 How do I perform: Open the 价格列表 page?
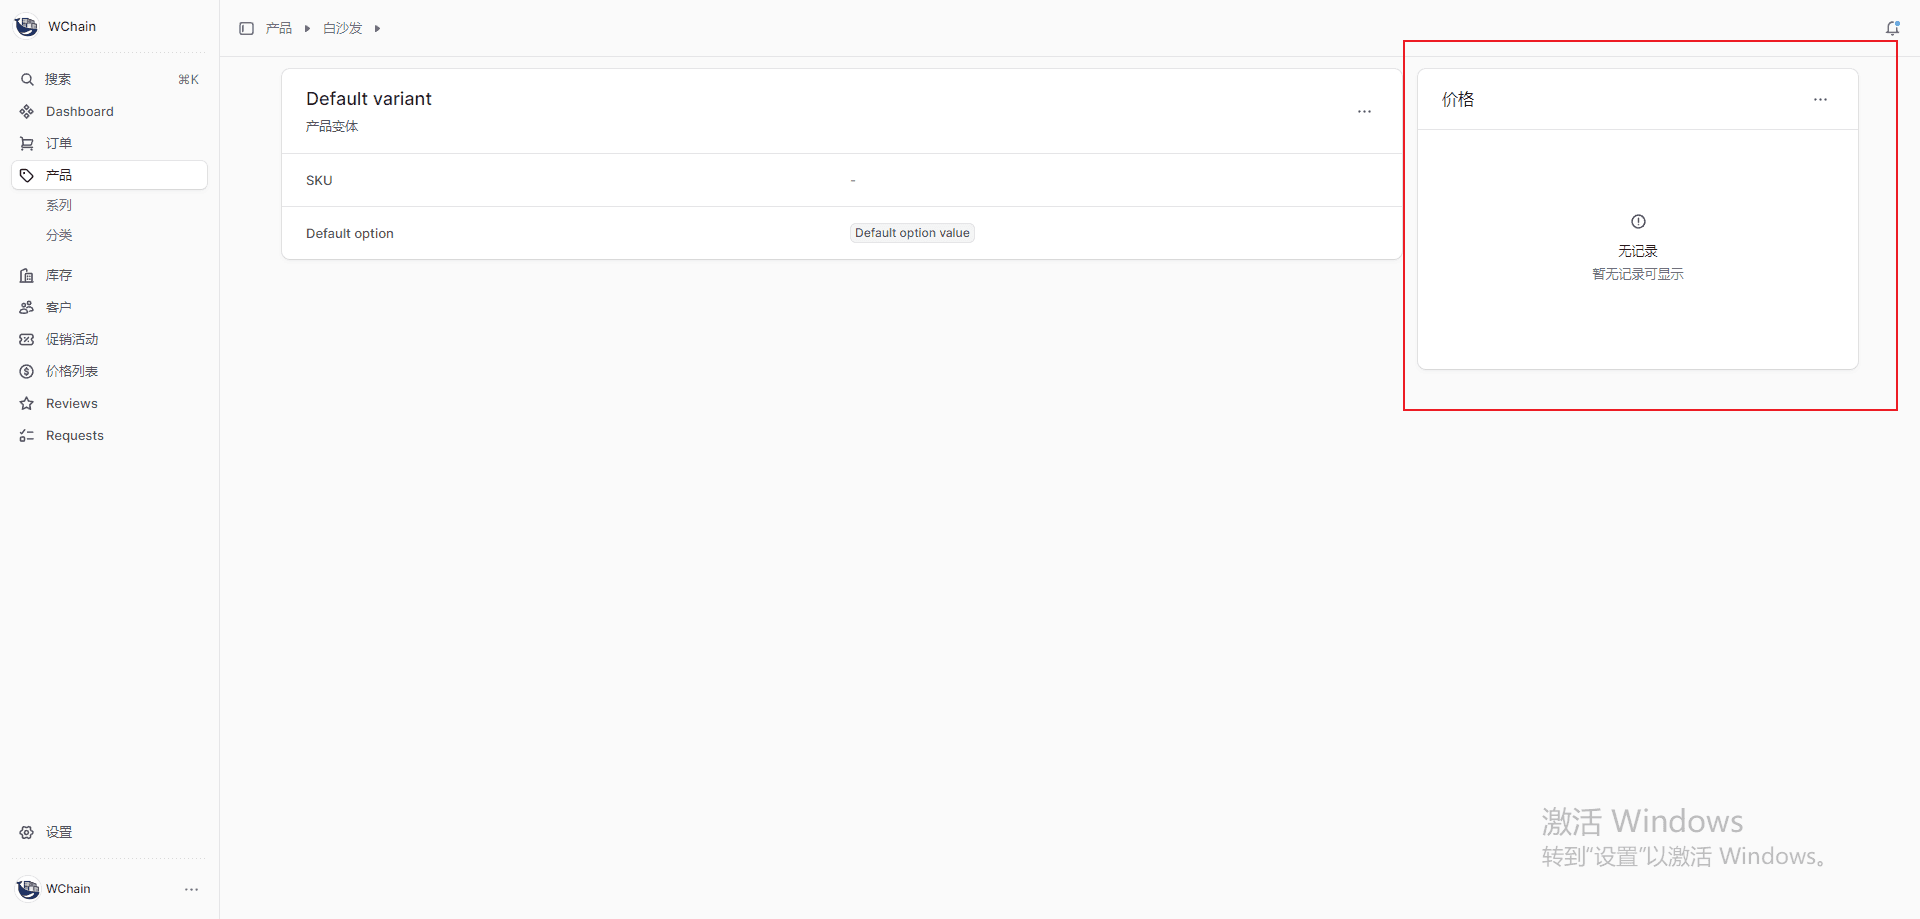click(x=71, y=371)
